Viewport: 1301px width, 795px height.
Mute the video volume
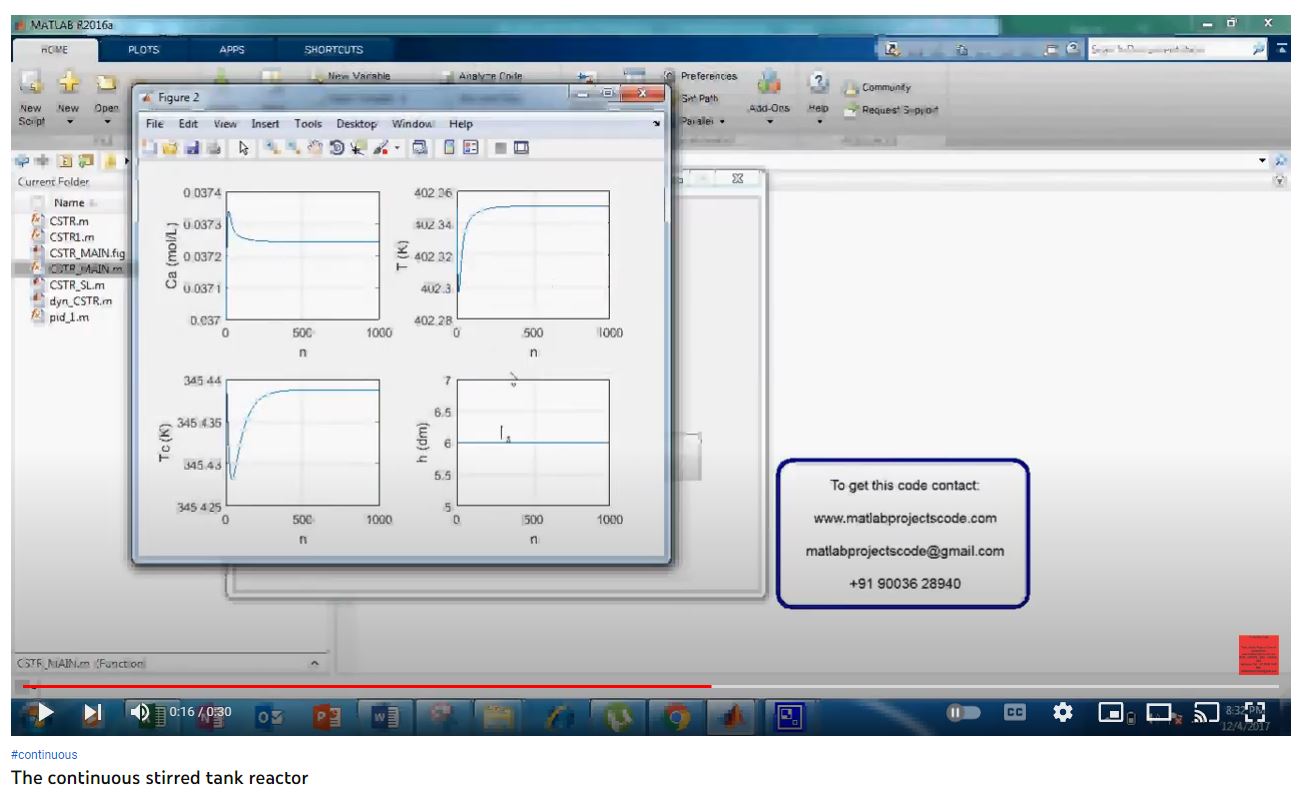[x=140, y=712]
